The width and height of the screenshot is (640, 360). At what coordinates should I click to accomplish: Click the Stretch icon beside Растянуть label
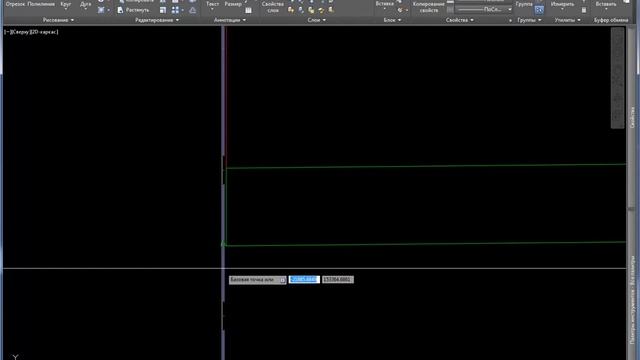120,10
